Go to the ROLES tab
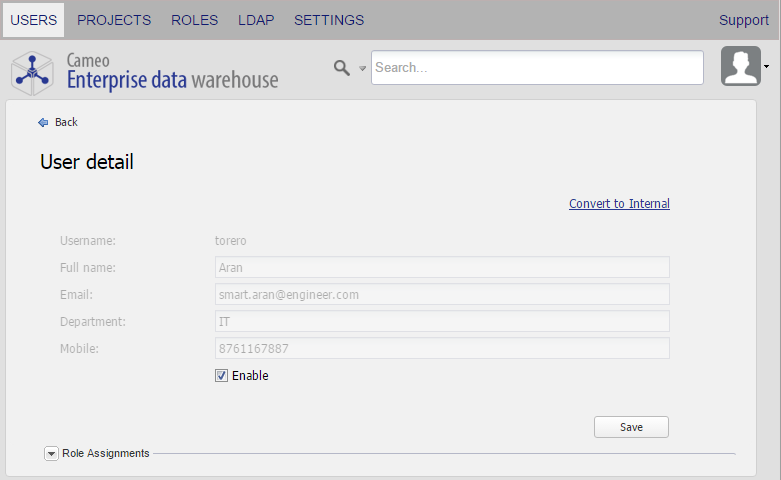 coord(194,20)
